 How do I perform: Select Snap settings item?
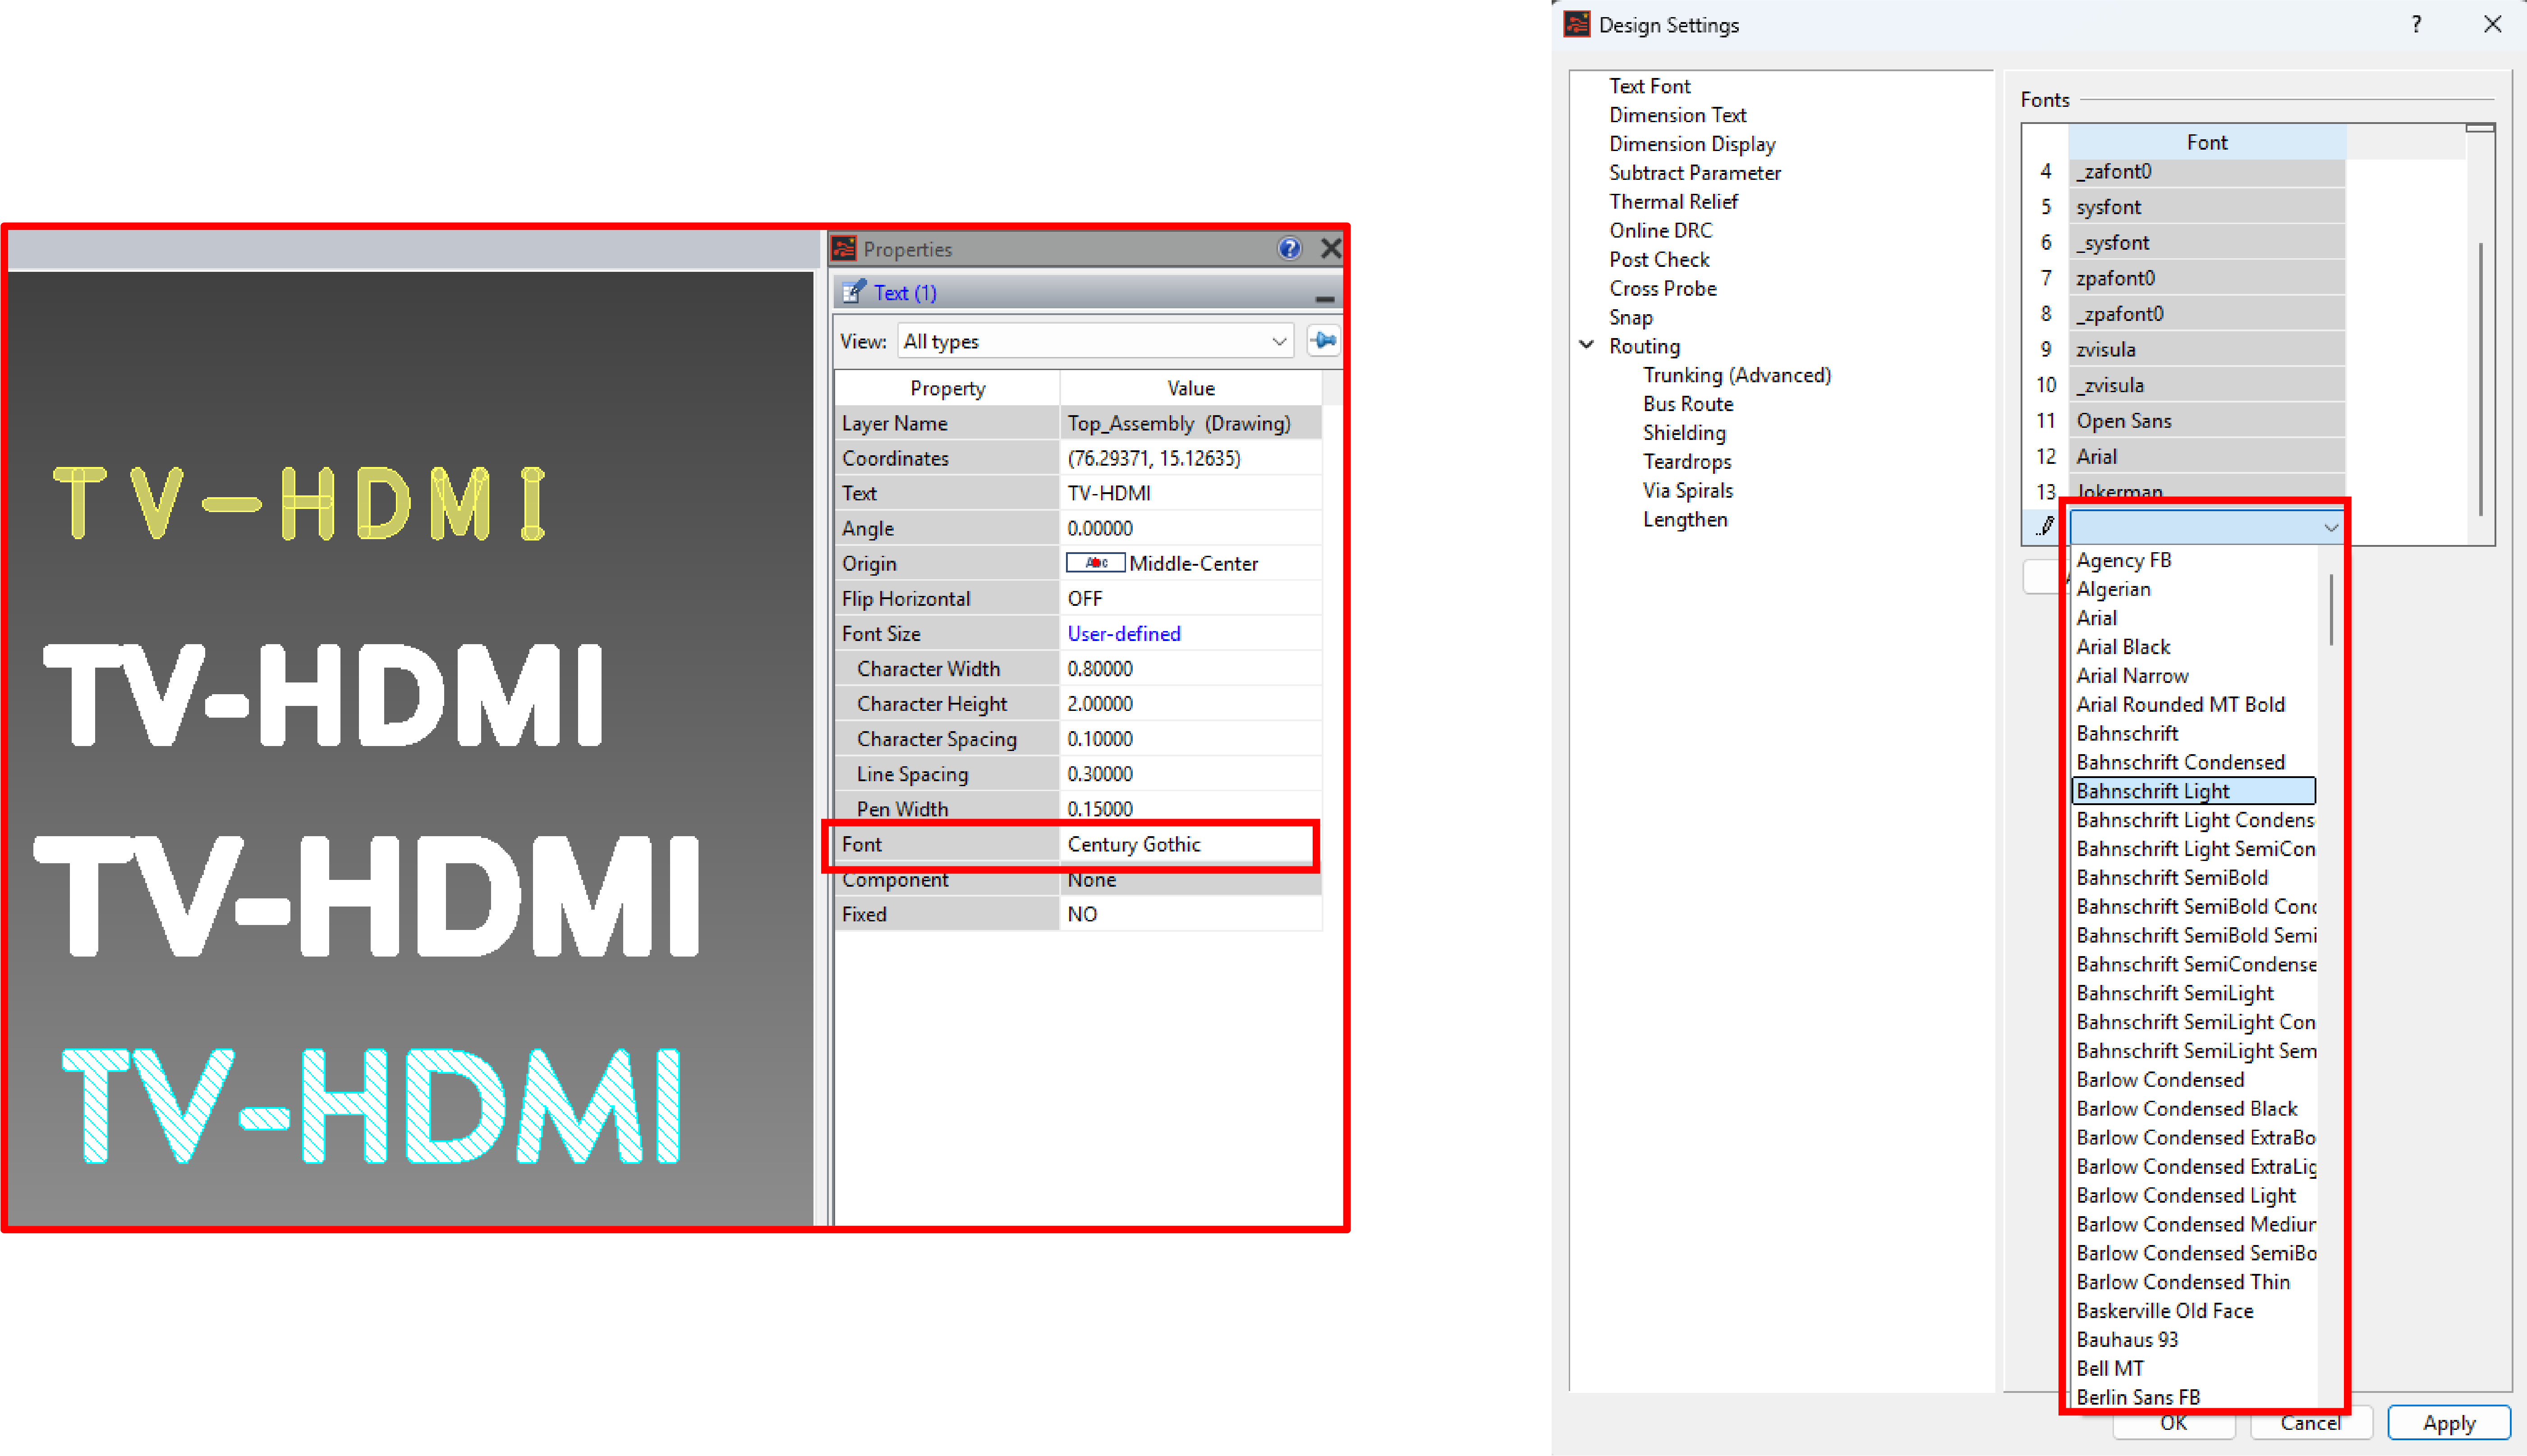pos(1630,318)
